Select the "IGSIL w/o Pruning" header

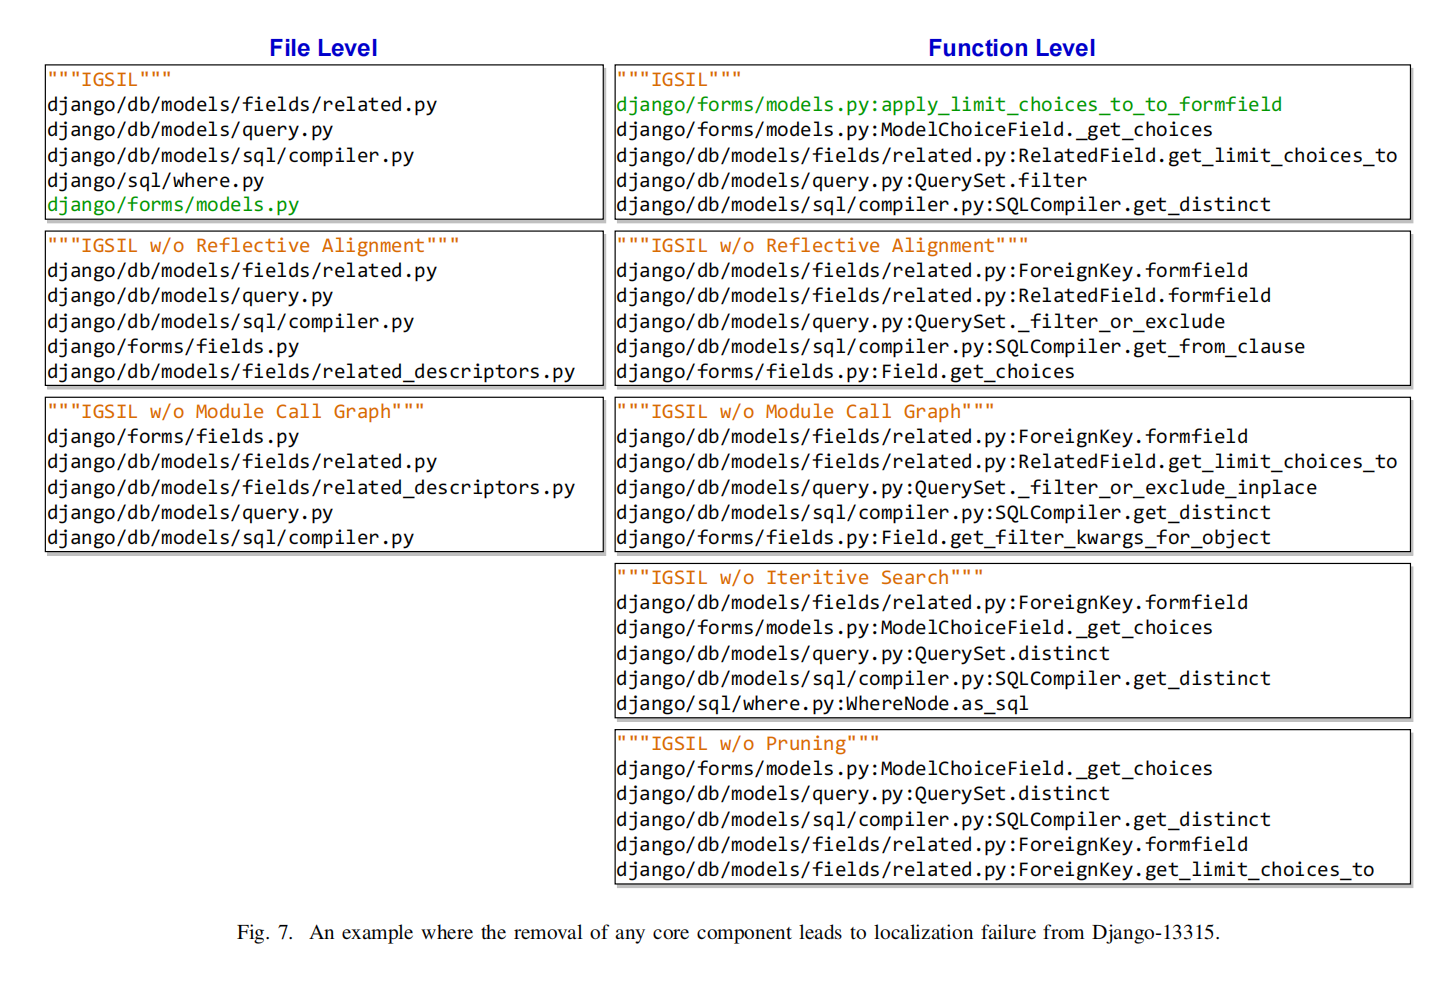click(x=748, y=744)
